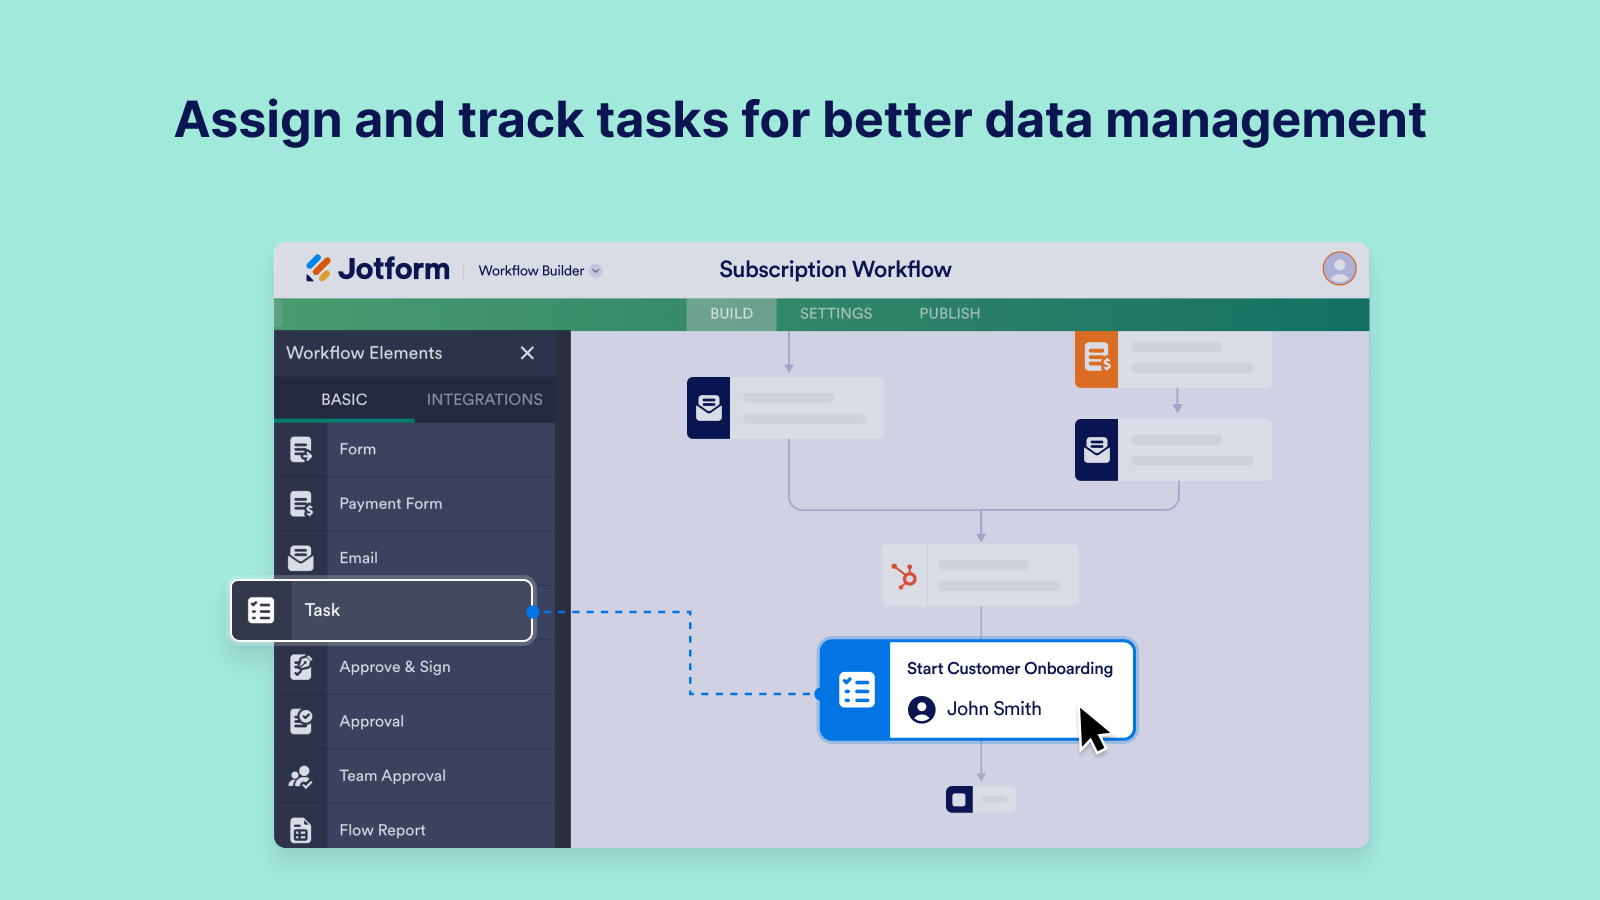
Task: Expand the Workflow Builder dropdown
Action: [x=538, y=270]
